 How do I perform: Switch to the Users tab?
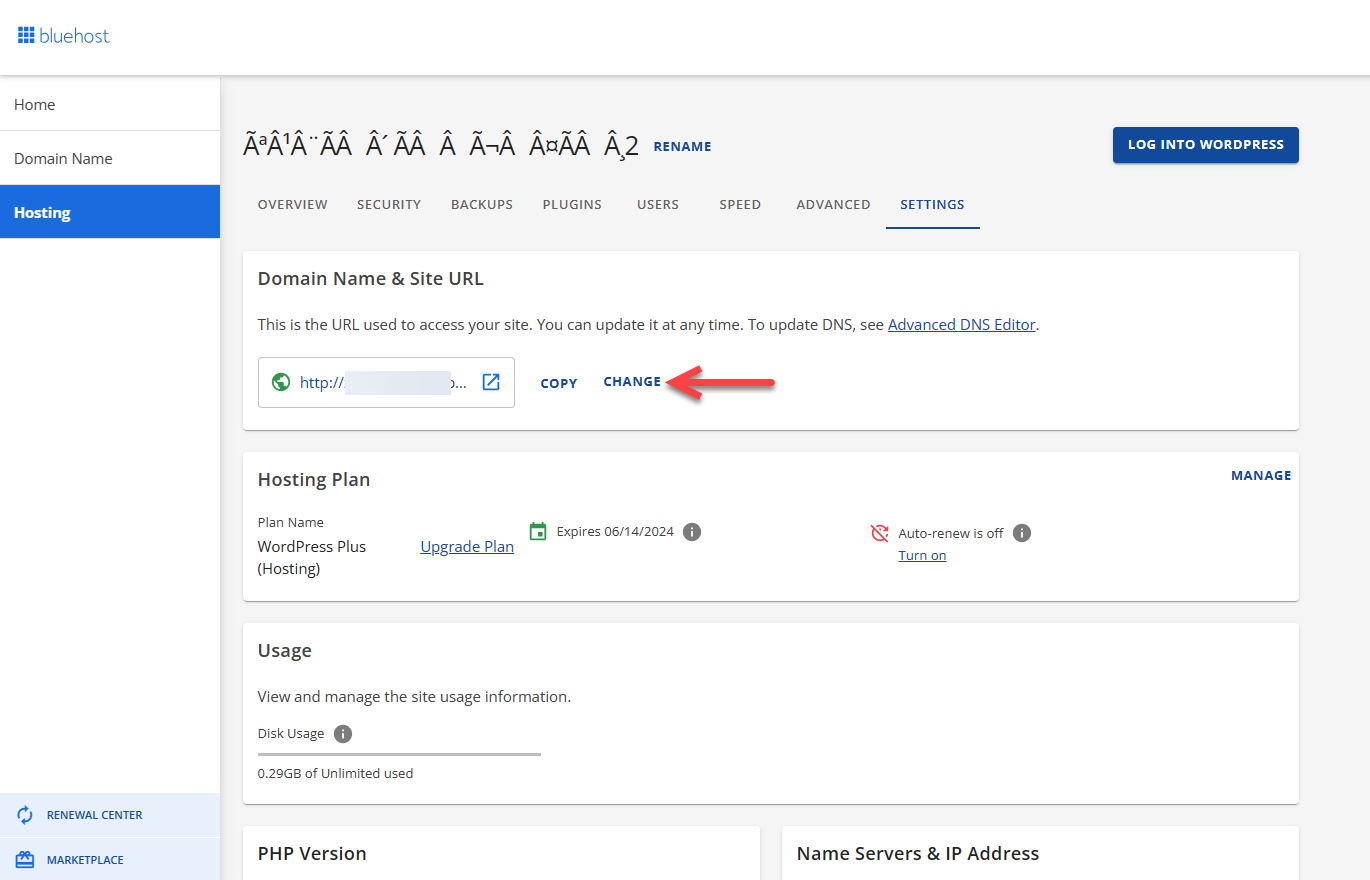658,204
